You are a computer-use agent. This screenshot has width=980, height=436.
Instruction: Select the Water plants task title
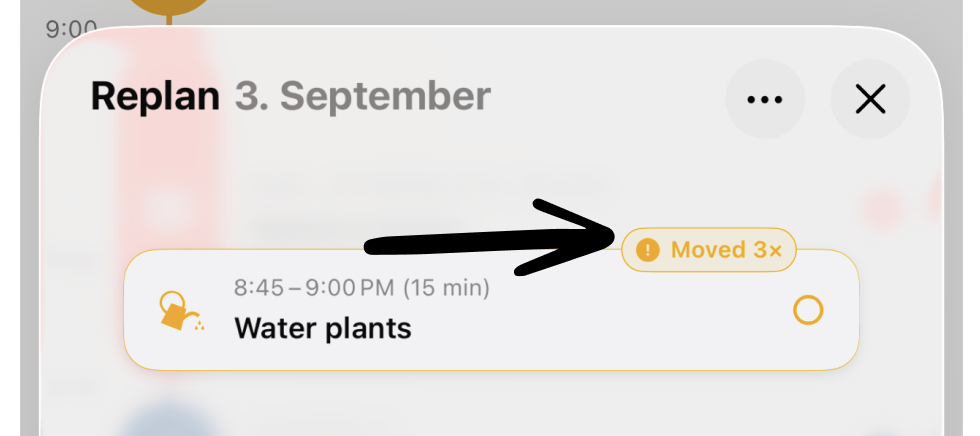pos(322,329)
